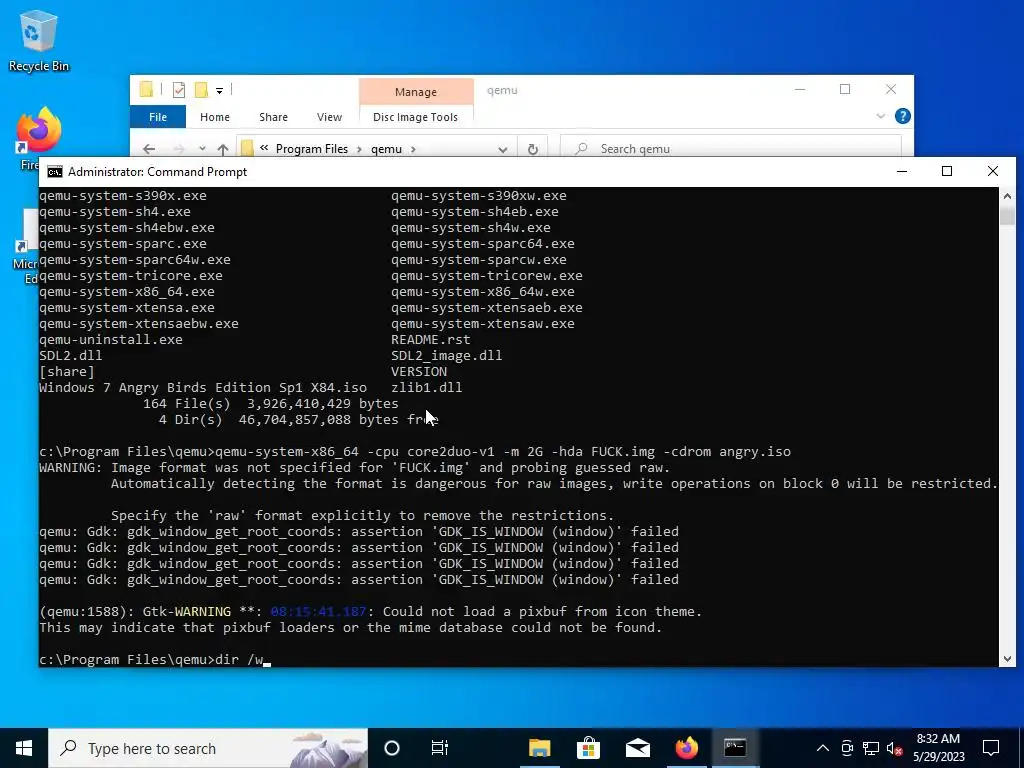Maximize the qemu Explorer window
The image size is (1024, 768).
(845, 89)
